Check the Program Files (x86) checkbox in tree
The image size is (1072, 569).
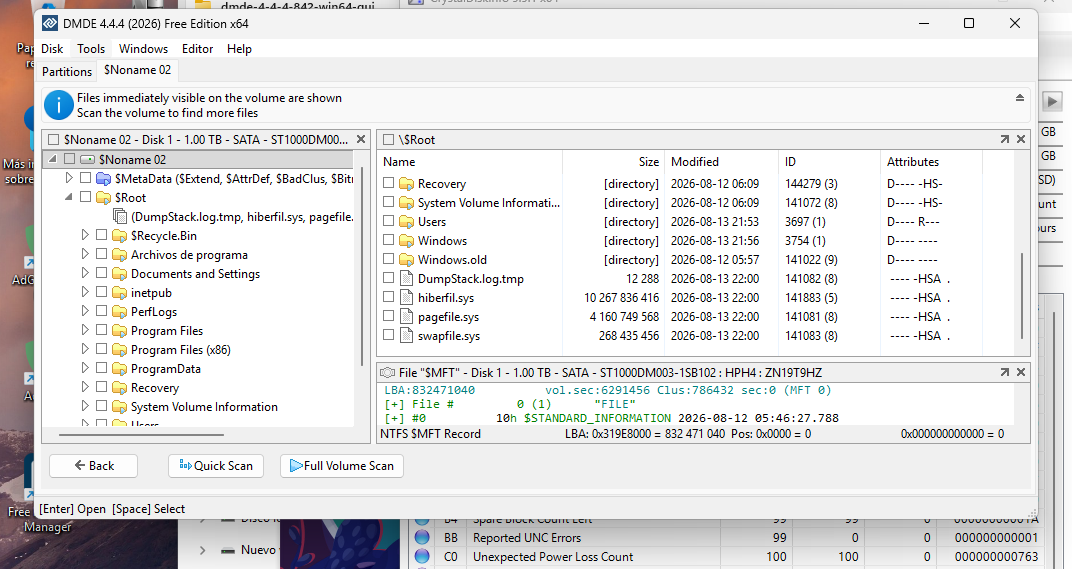(101, 349)
